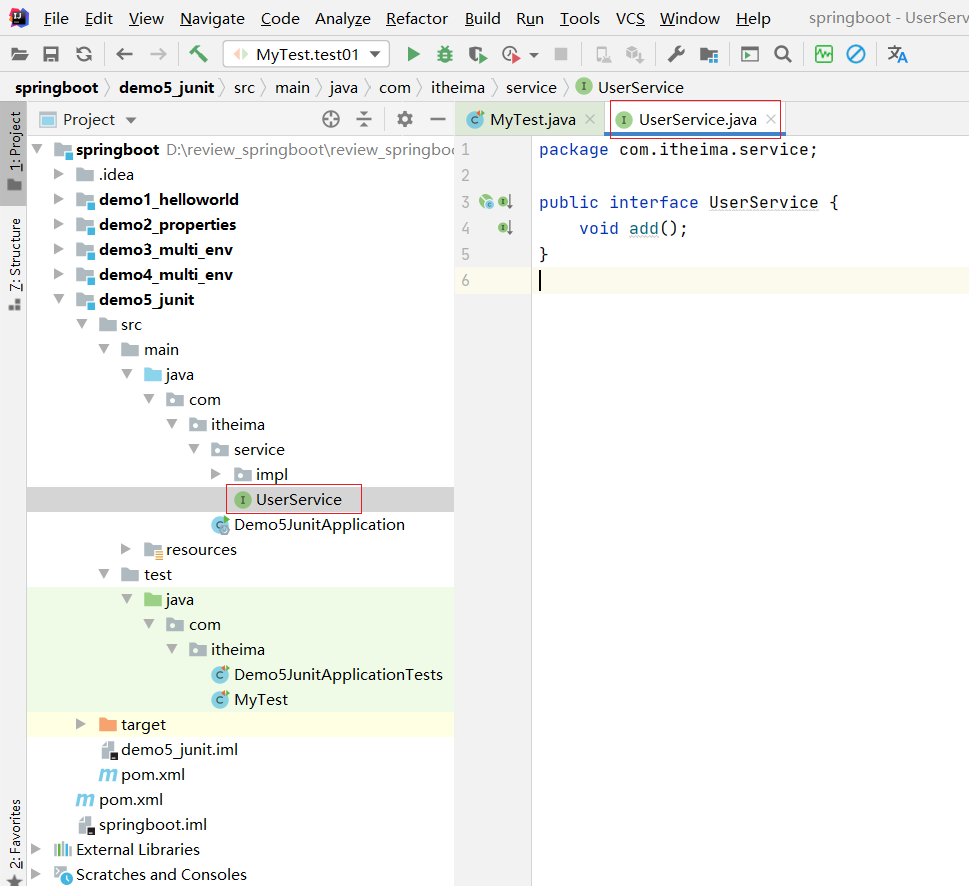This screenshot has height=886, width=969.
Task: Select Demo5JunitApplication in project tree
Action: point(319,524)
